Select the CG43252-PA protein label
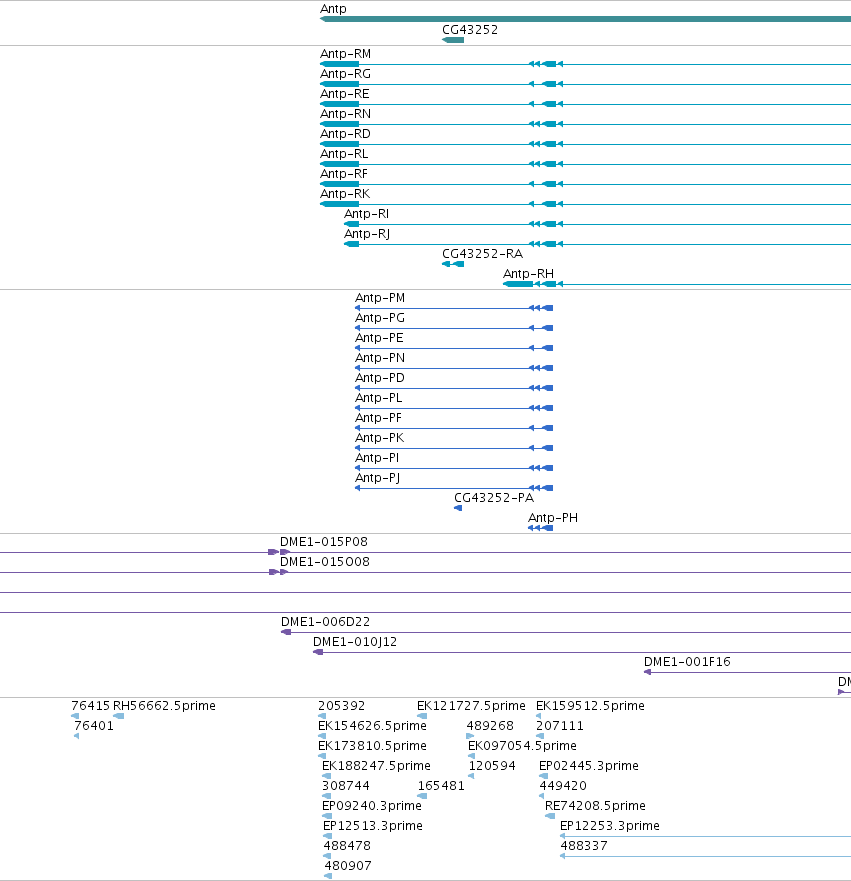Screen dimensions: 851x881 (494, 498)
